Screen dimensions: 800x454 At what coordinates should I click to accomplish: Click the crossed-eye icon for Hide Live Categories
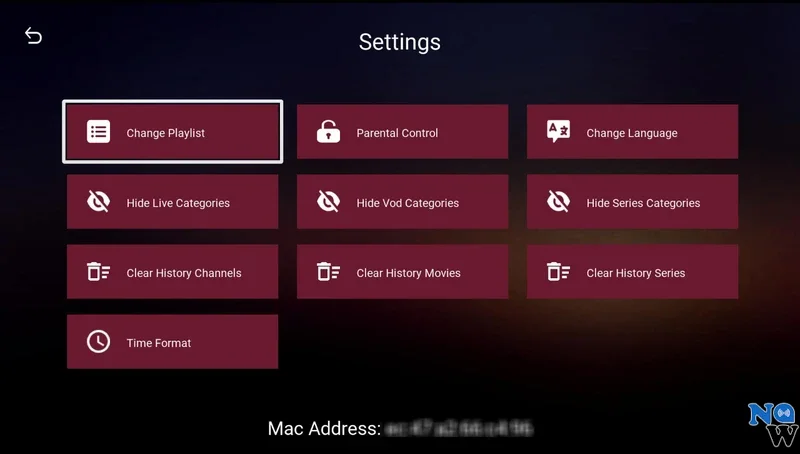[x=98, y=202]
